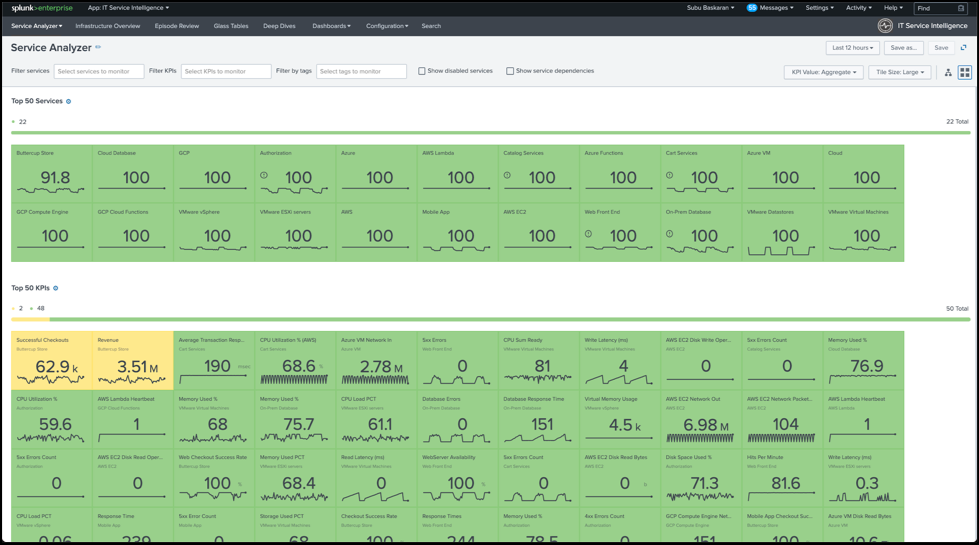This screenshot has height=545, width=979.
Task: Click the Filter by tags input field
Action: pyautogui.click(x=362, y=71)
